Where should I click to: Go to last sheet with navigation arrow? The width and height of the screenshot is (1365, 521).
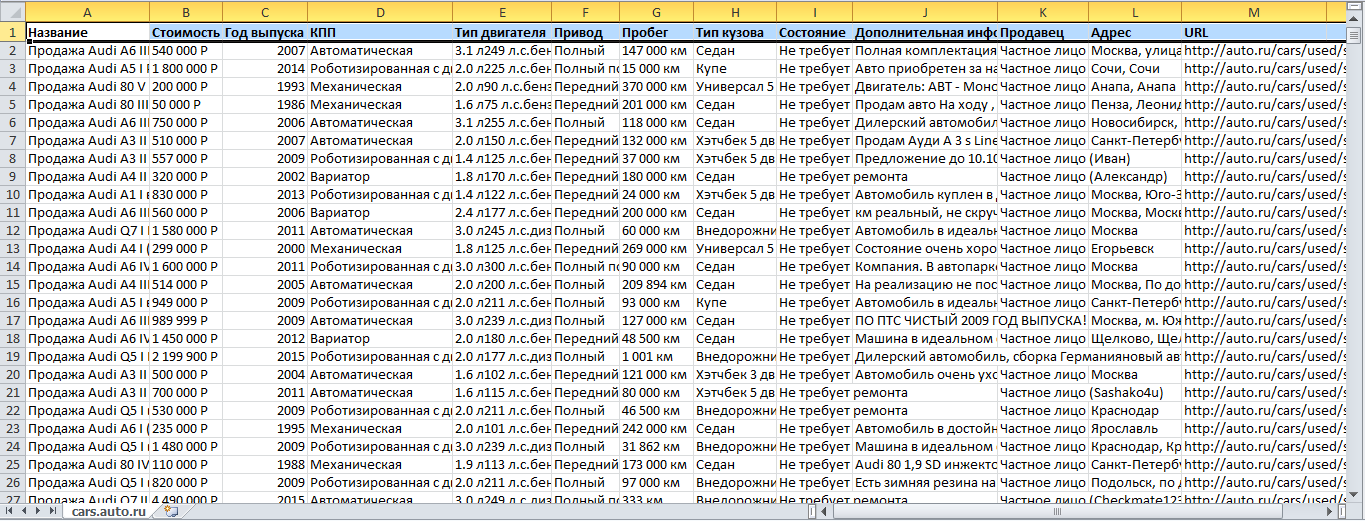pos(52,511)
